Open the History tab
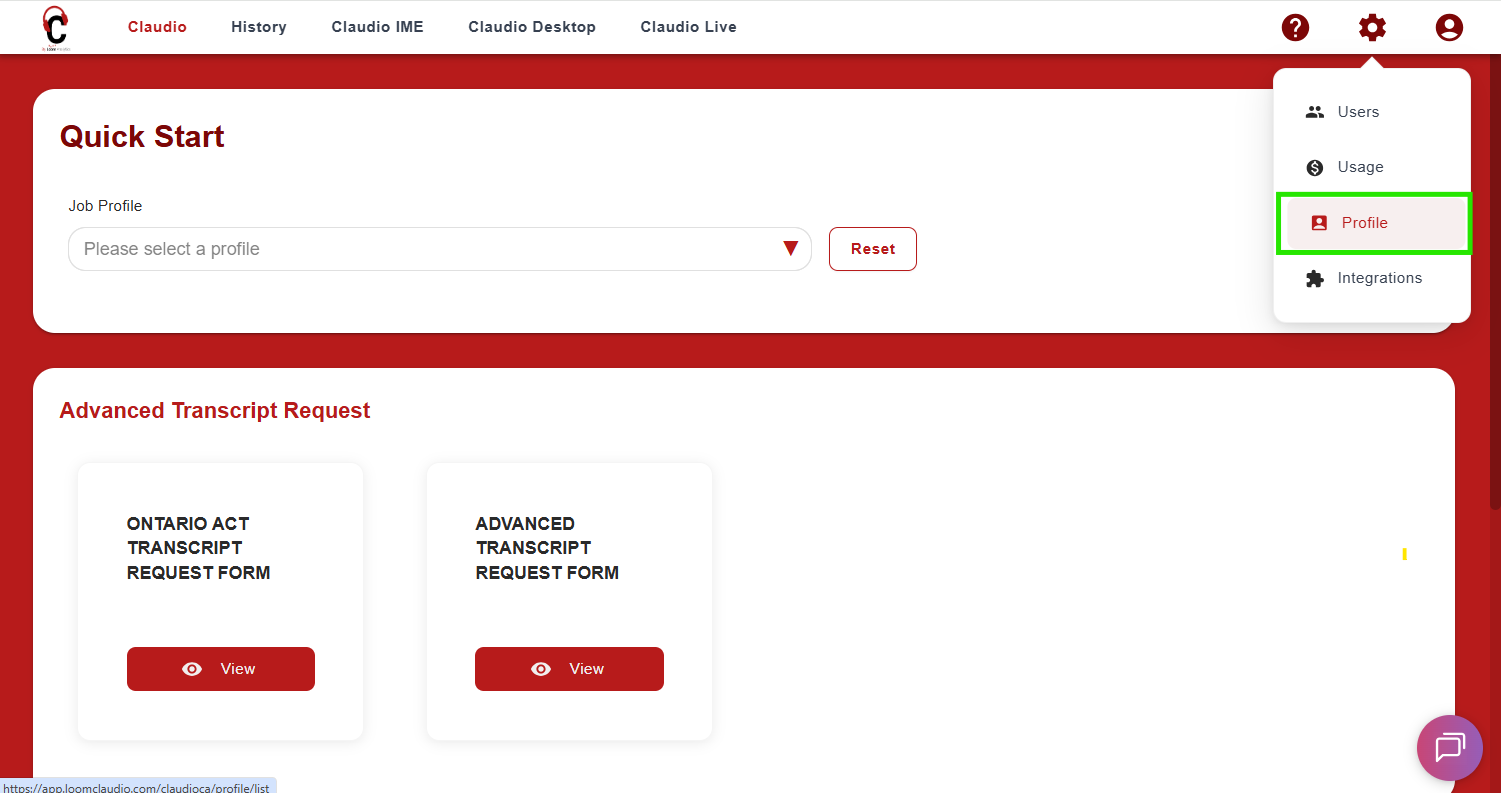The width and height of the screenshot is (1501, 793). [x=258, y=27]
